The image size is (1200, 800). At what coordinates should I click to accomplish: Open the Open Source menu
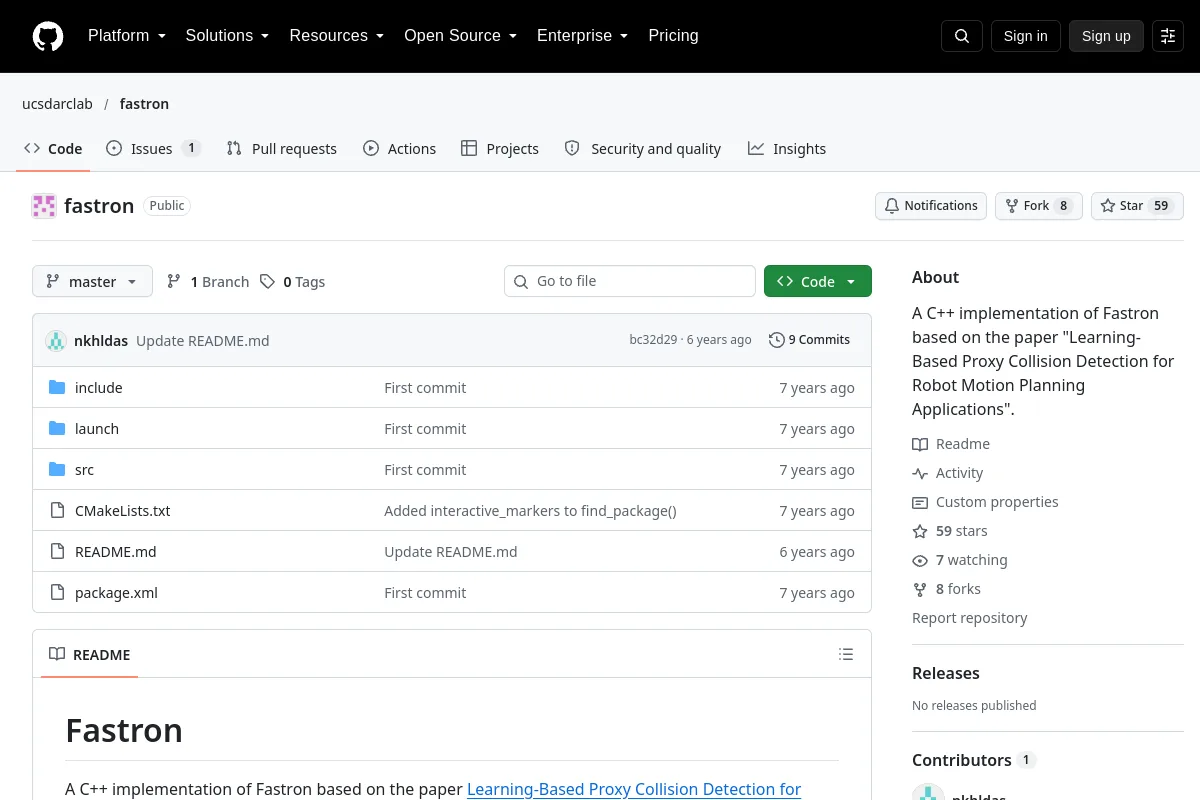tap(460, 36)
